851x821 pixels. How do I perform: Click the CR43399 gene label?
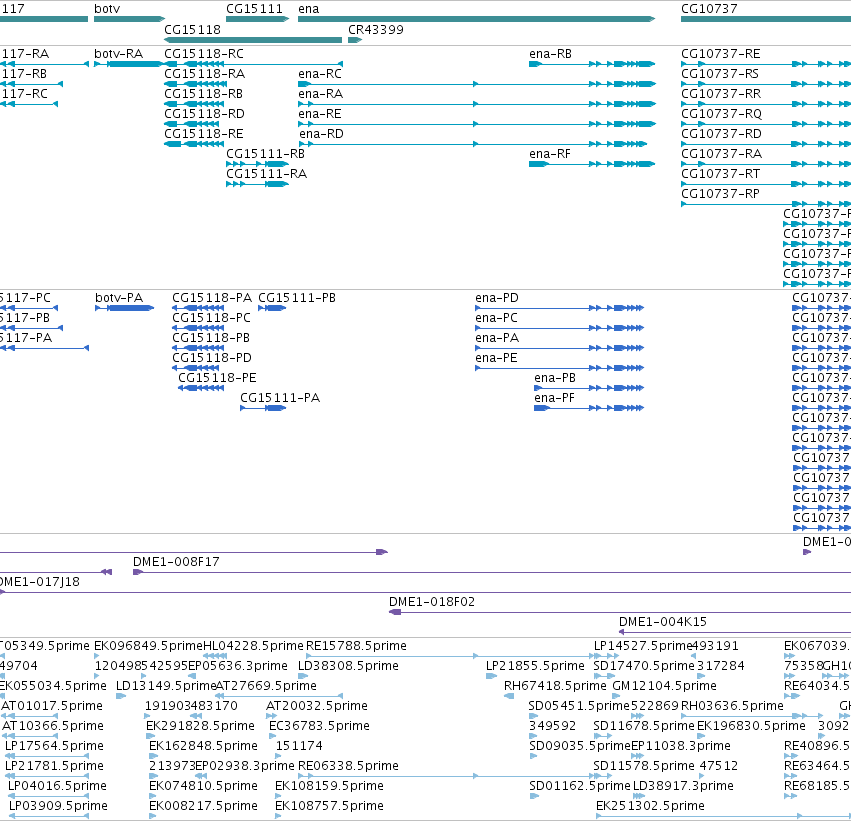tap(376, 30)
